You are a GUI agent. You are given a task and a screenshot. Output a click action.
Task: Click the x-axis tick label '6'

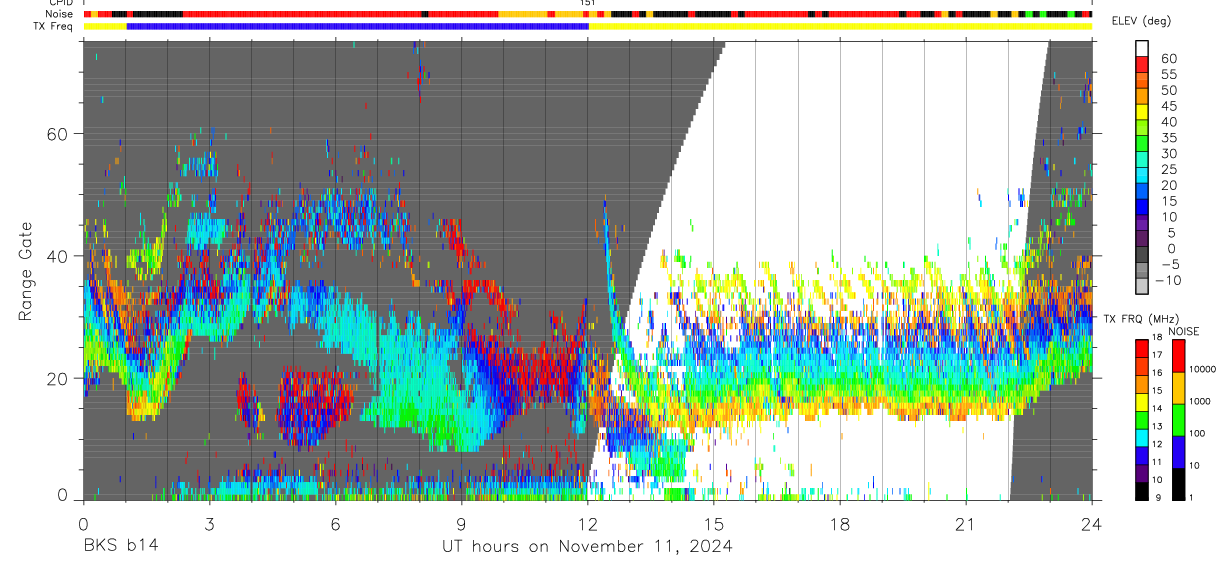coord(335,525)
